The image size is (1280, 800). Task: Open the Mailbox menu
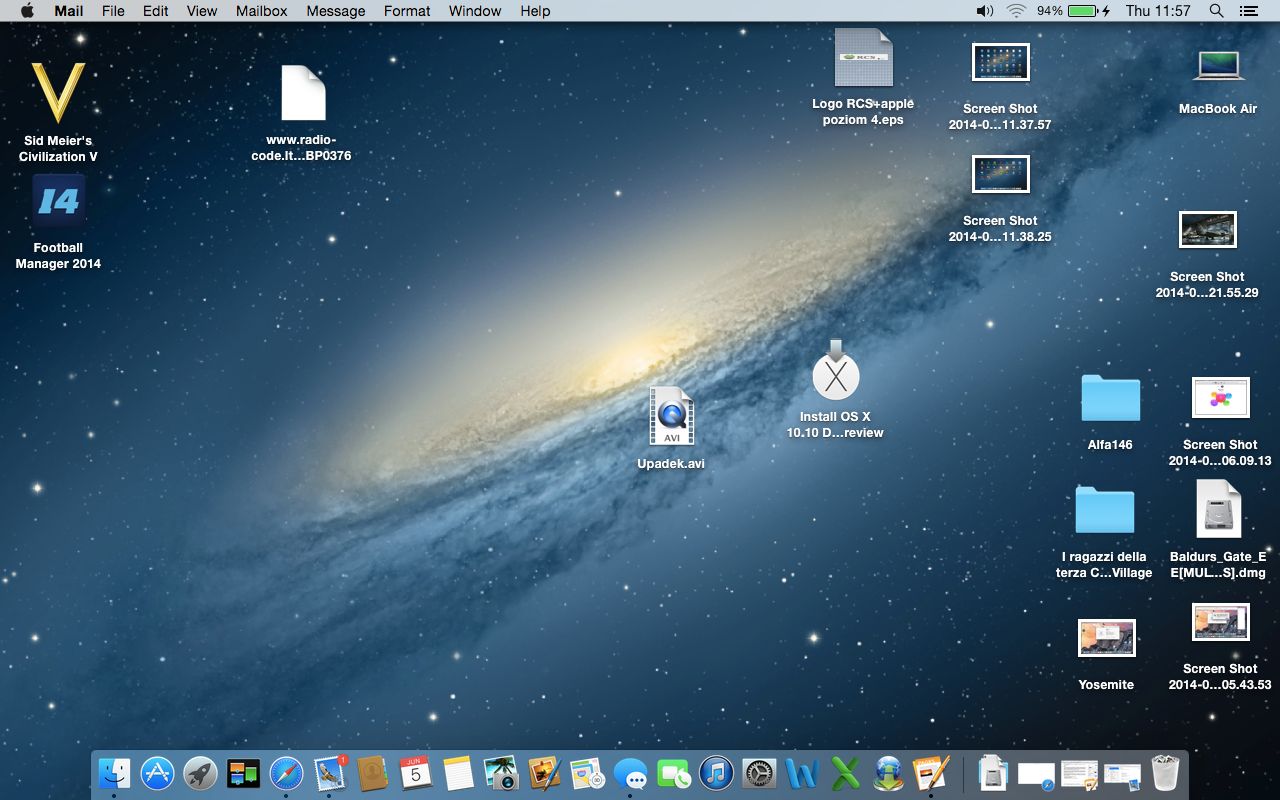[x=262, y=11]
